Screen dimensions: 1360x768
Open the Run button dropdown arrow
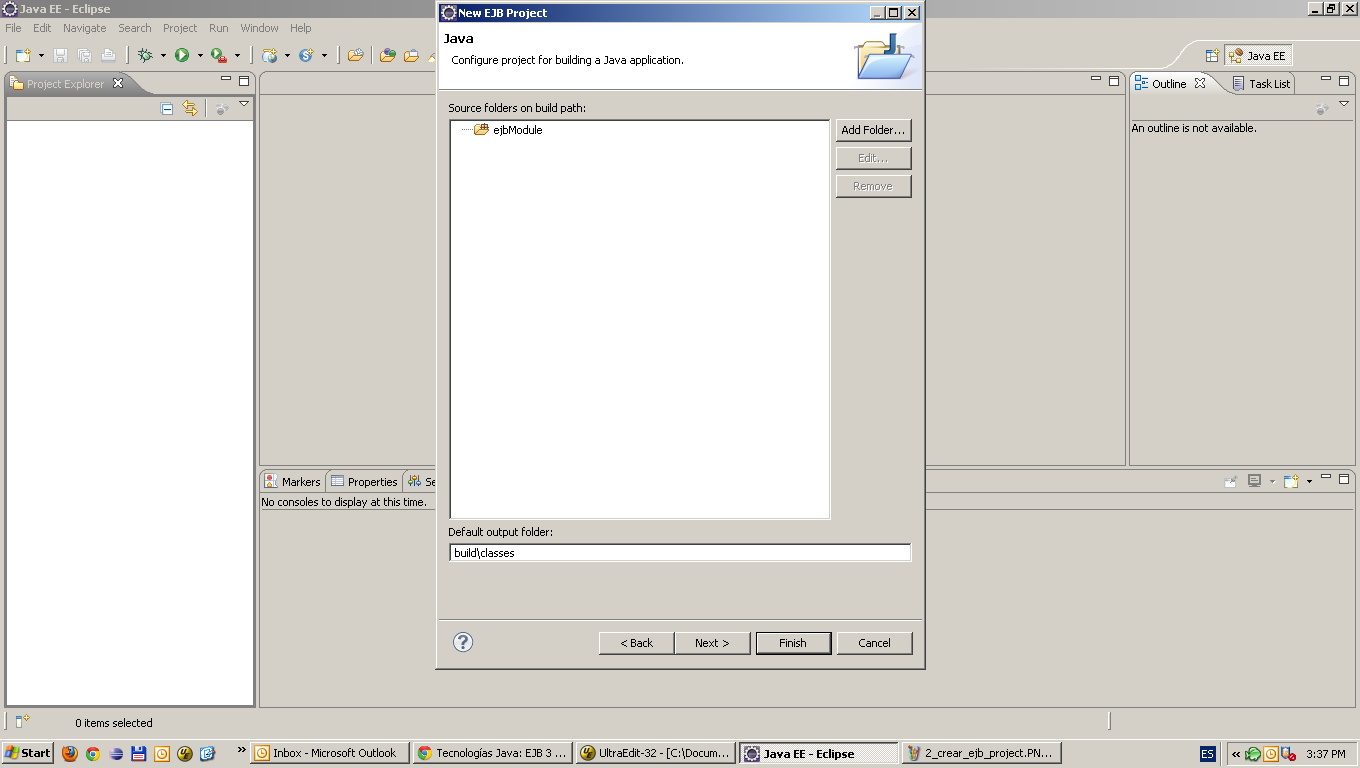pyautogui.click(x=200, y=55)
